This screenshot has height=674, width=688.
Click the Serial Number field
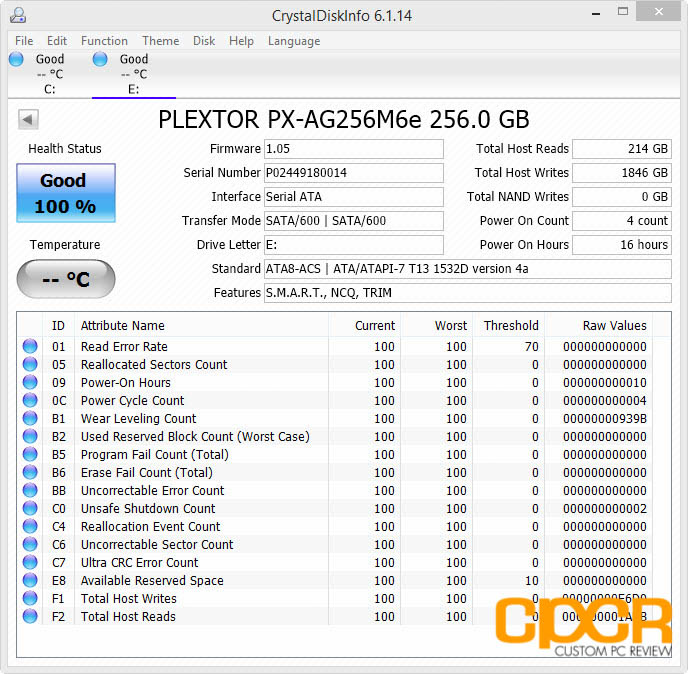pyautogui.click(x=354, y=173)
